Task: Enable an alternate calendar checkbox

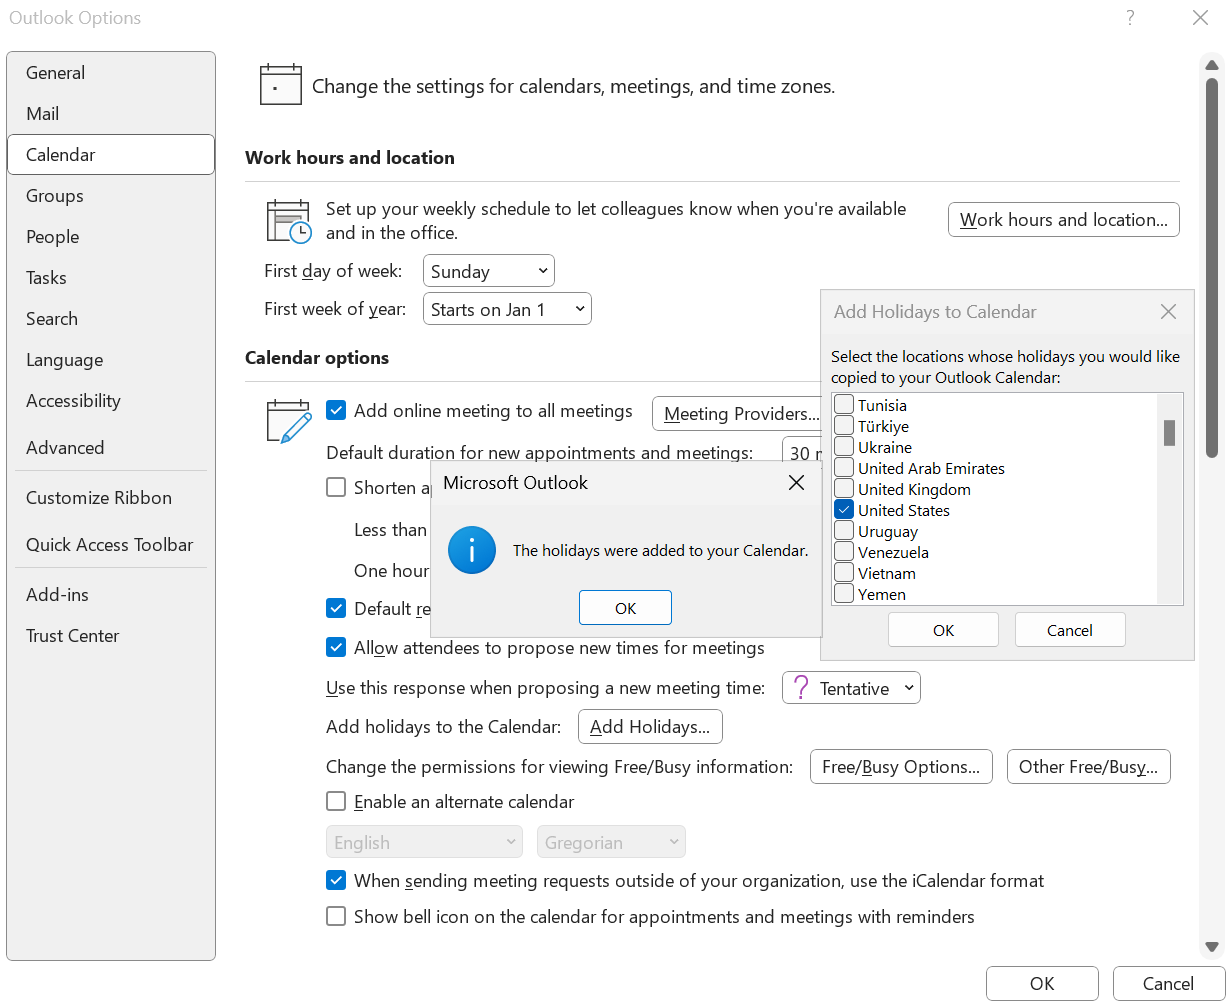Action: click(337, 801)
